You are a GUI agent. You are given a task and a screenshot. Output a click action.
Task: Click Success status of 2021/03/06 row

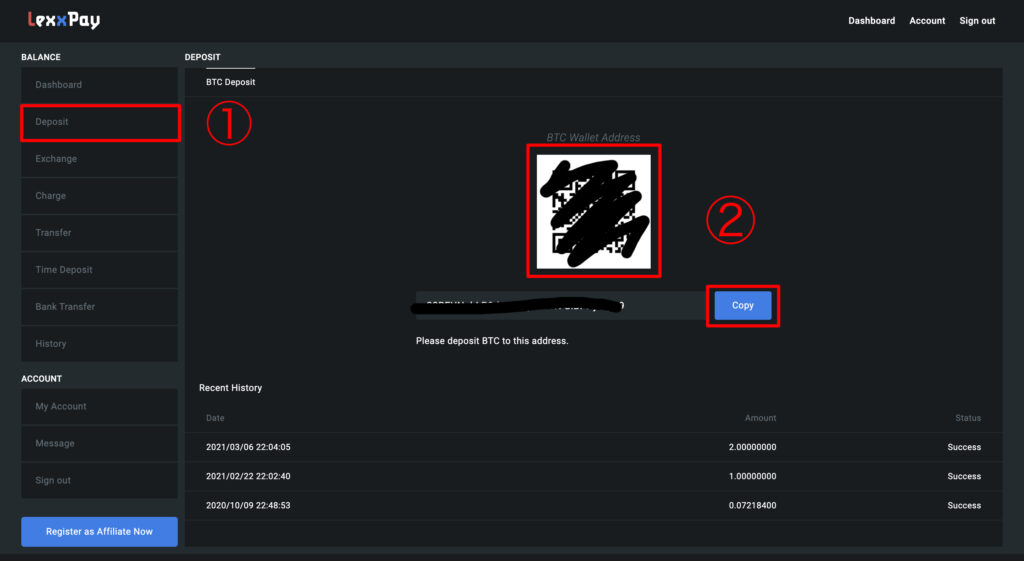[964, 447]
